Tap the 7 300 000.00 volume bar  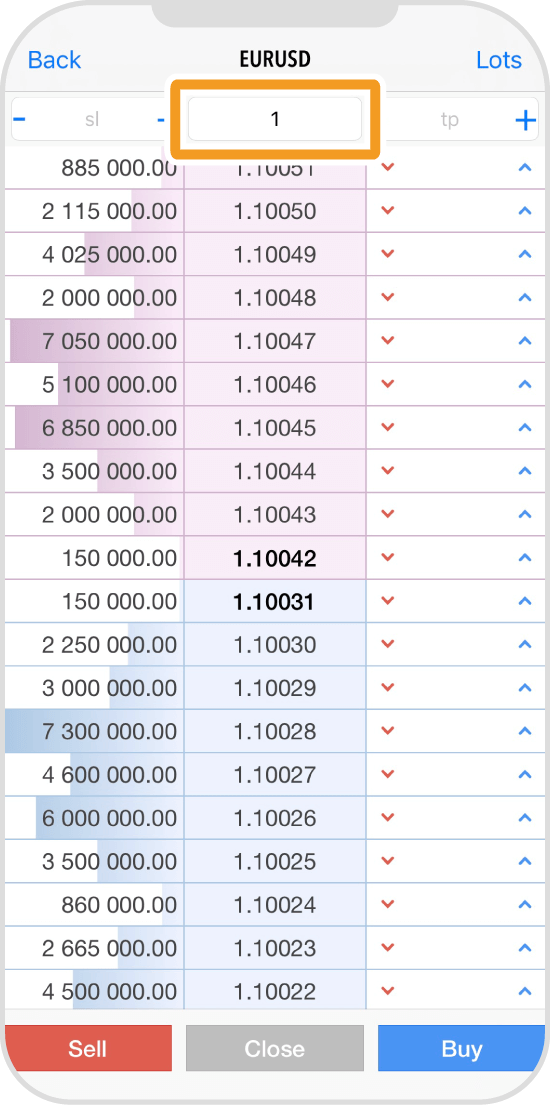point(94,731)
